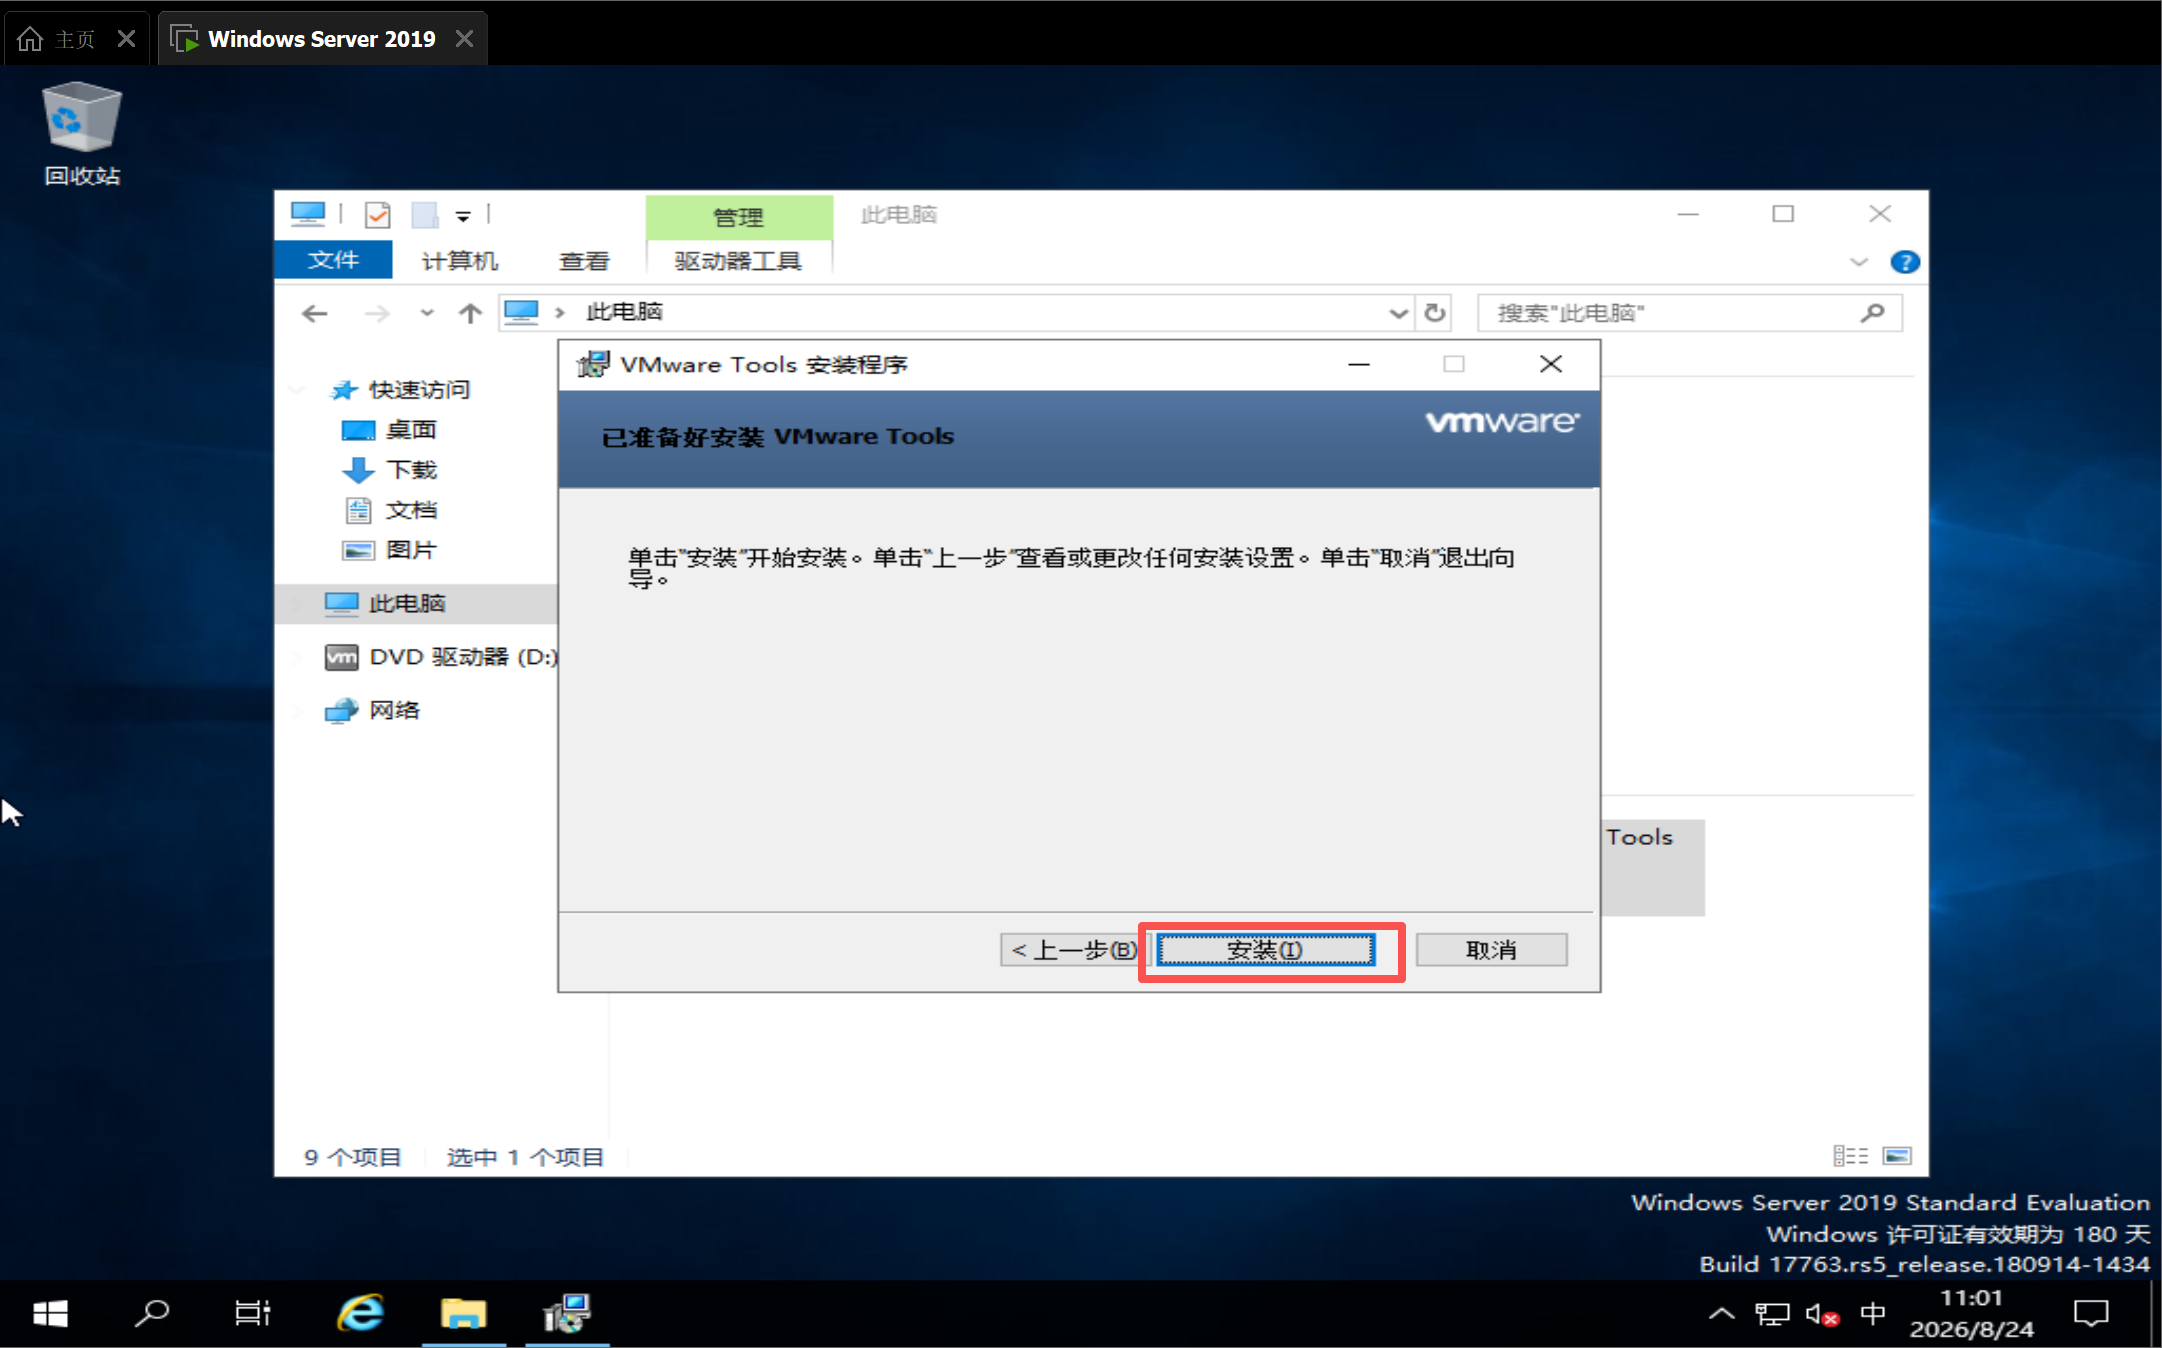The image size is (2162, 1348).
Task: Click the Explorer back arrow
Action: pos(314,313)
